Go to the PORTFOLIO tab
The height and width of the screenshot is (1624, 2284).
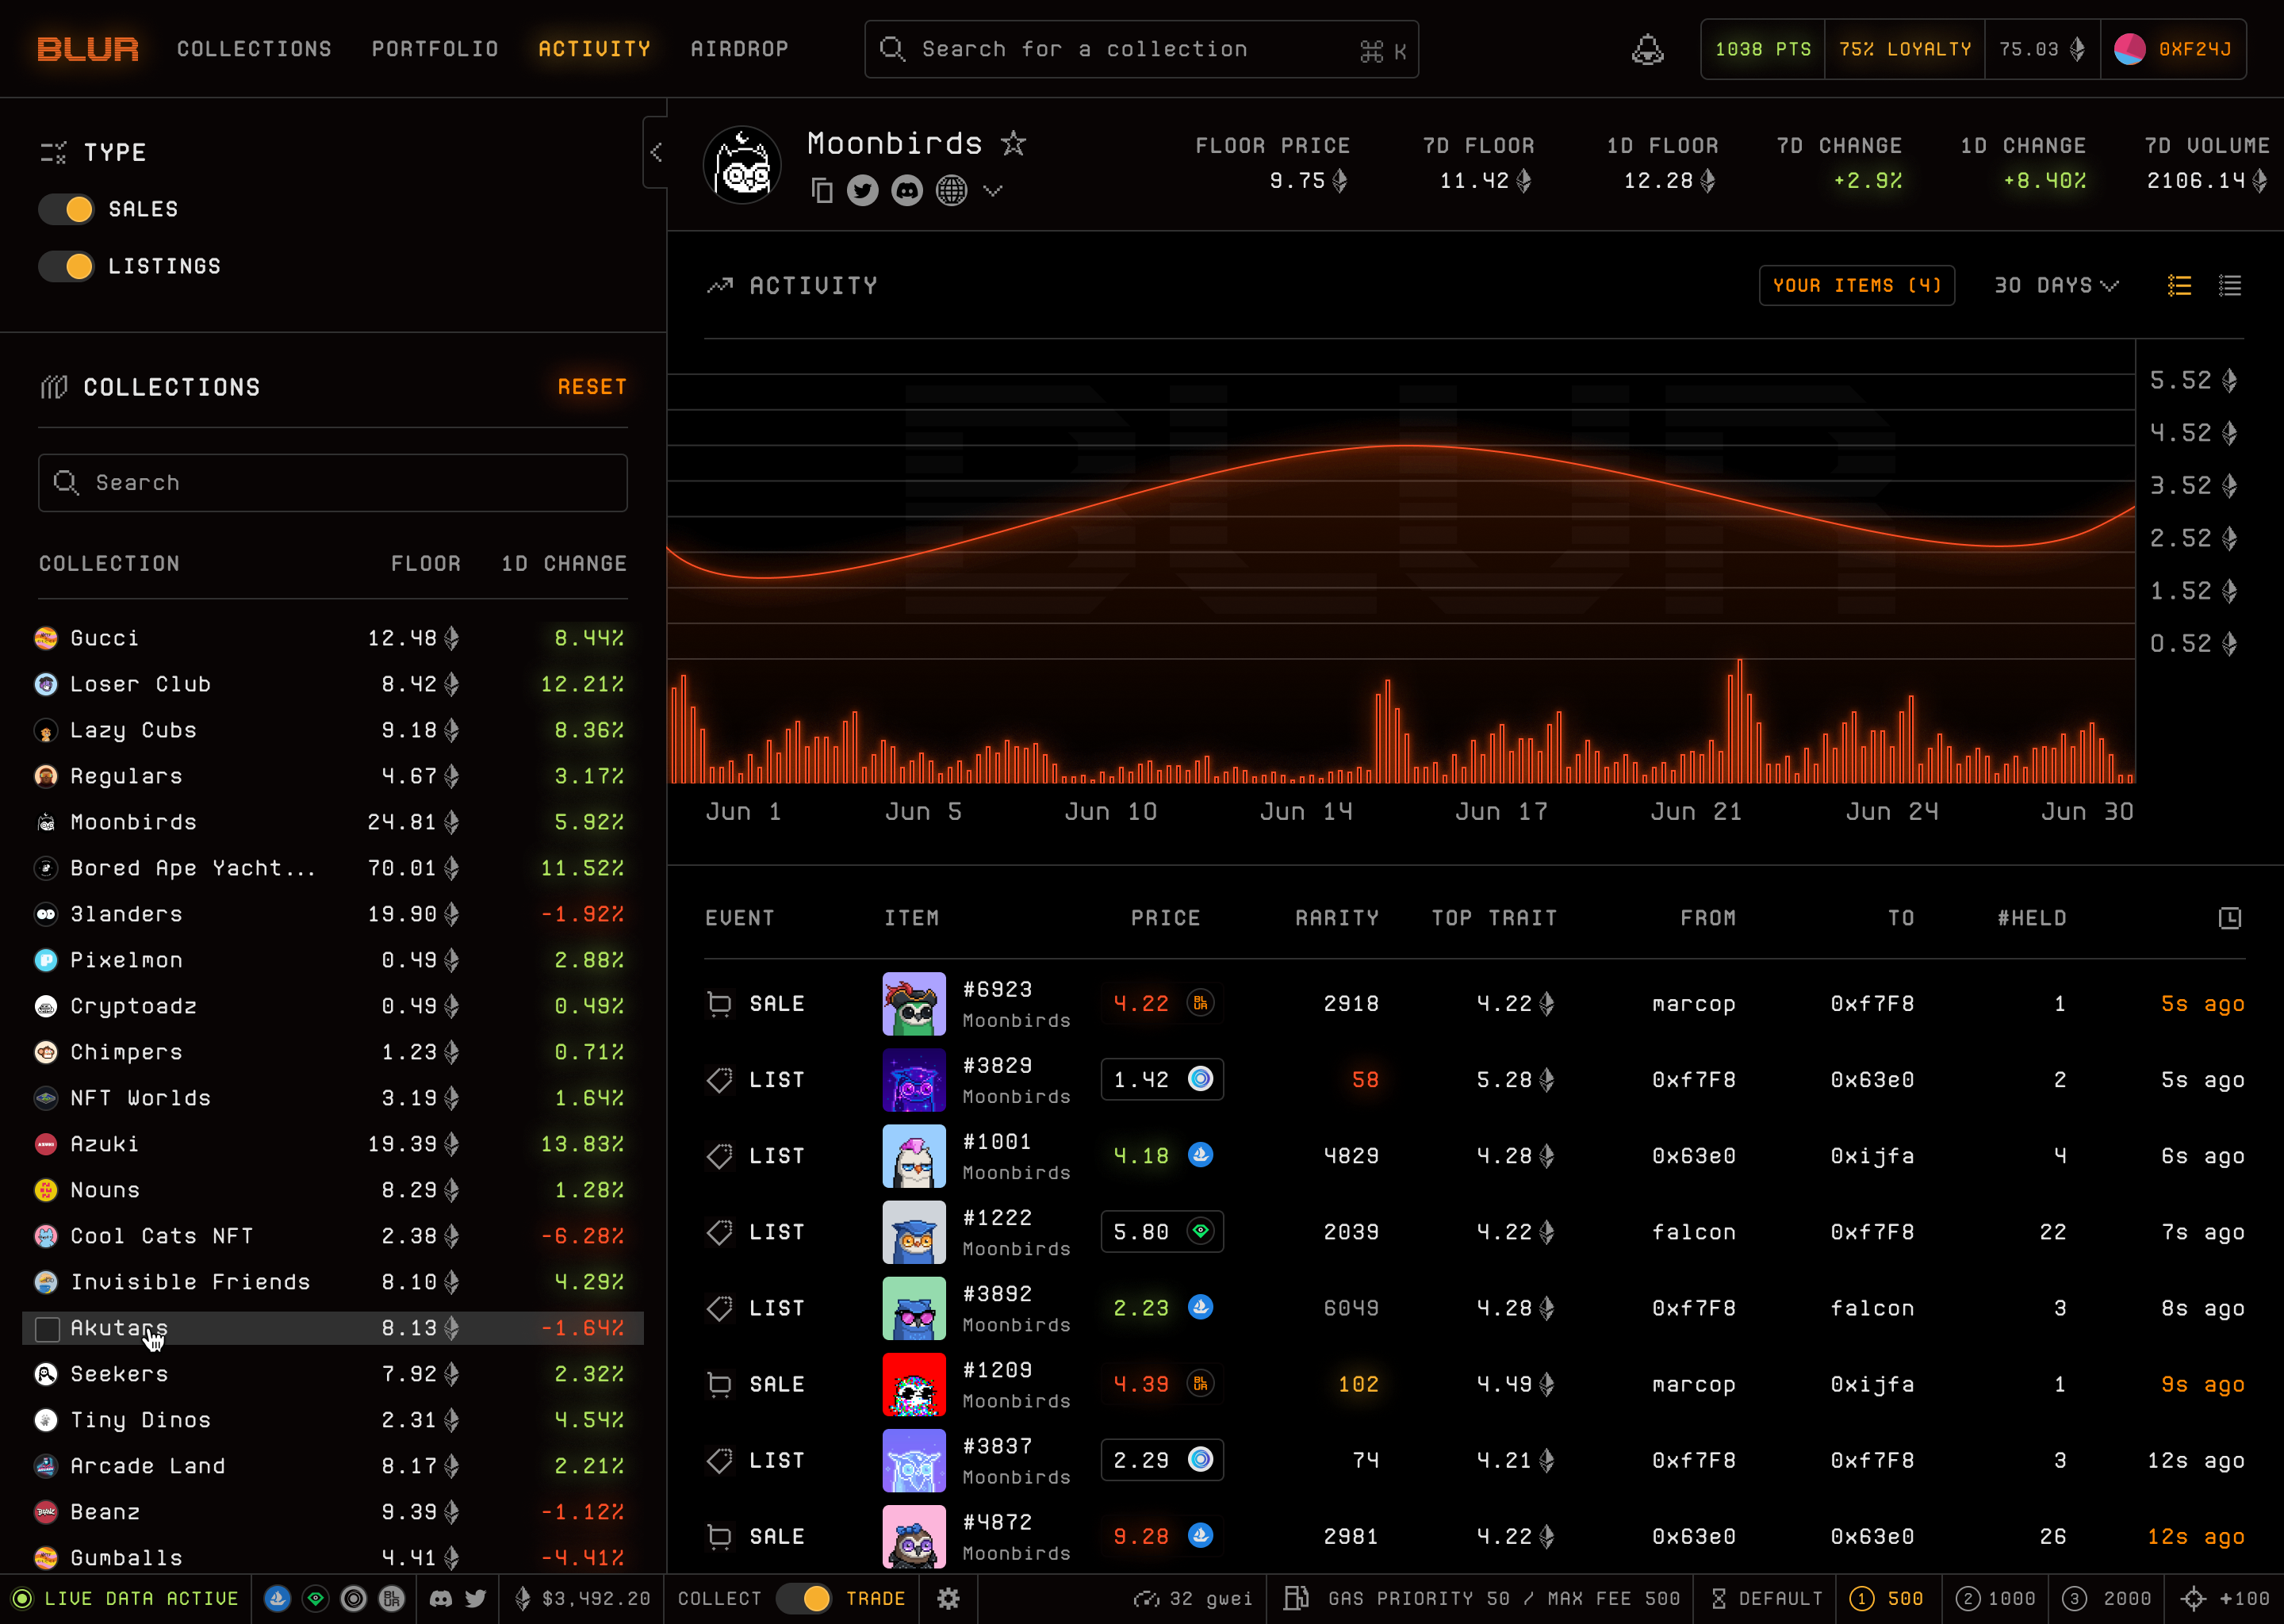pos(435,49)
